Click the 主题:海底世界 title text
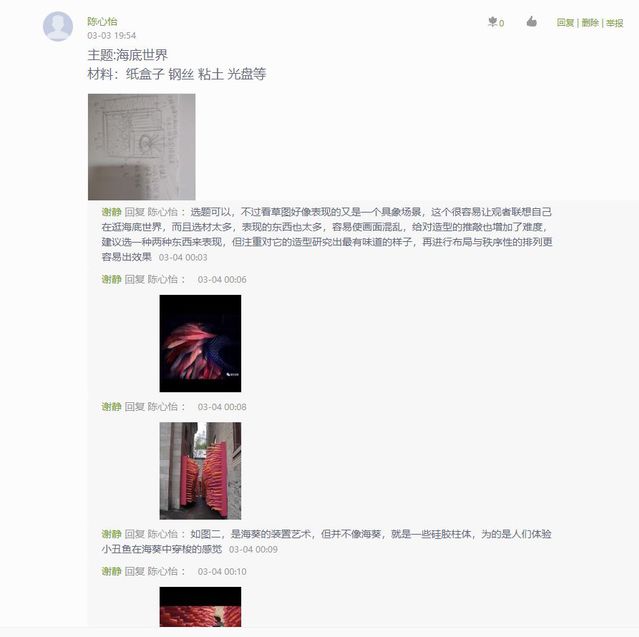The height and width of the screenshot is (637, 639). coord(128,55)
